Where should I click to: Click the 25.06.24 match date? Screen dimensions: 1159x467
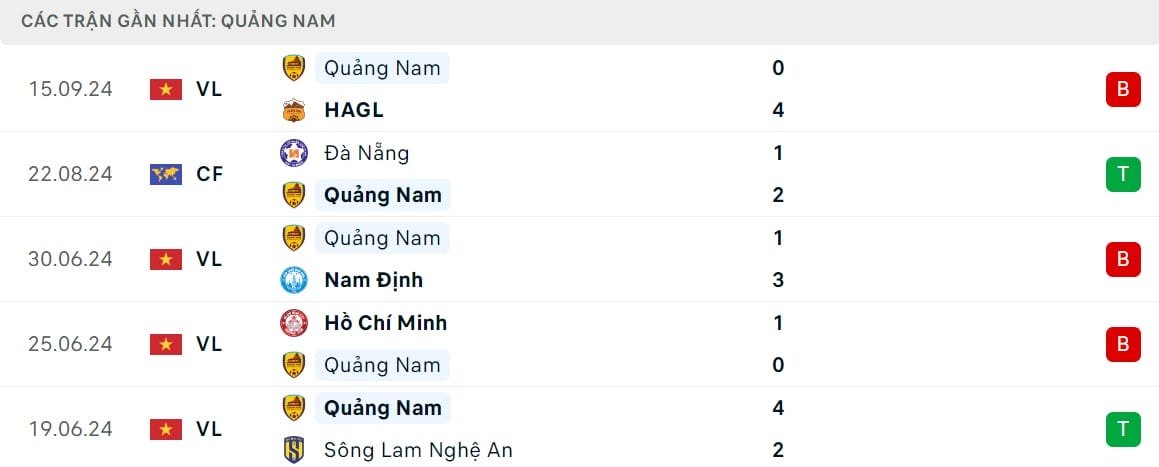pos(70,344)
